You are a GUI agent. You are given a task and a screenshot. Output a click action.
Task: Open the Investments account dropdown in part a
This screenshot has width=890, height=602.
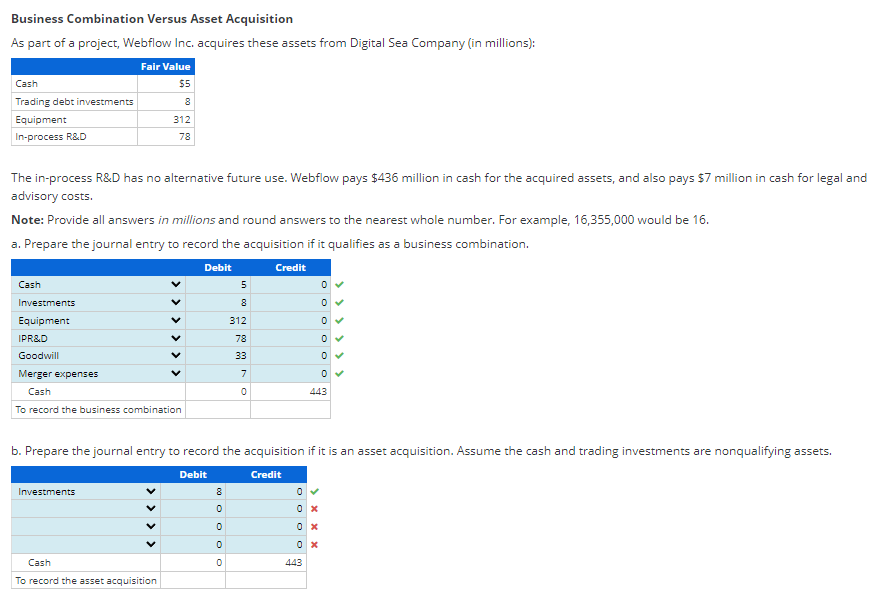pyautogui.click(x=98, y=302)
